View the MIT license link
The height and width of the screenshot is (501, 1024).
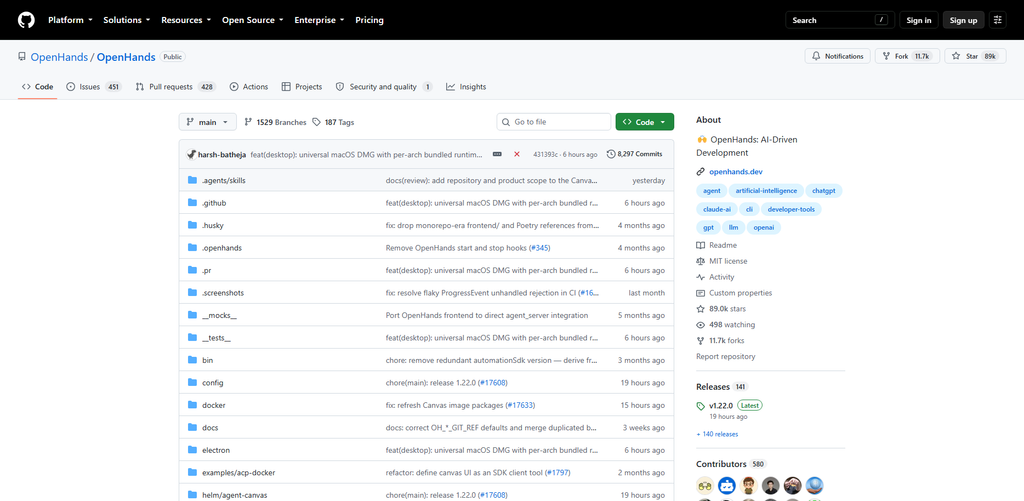(x=722, y=261)
